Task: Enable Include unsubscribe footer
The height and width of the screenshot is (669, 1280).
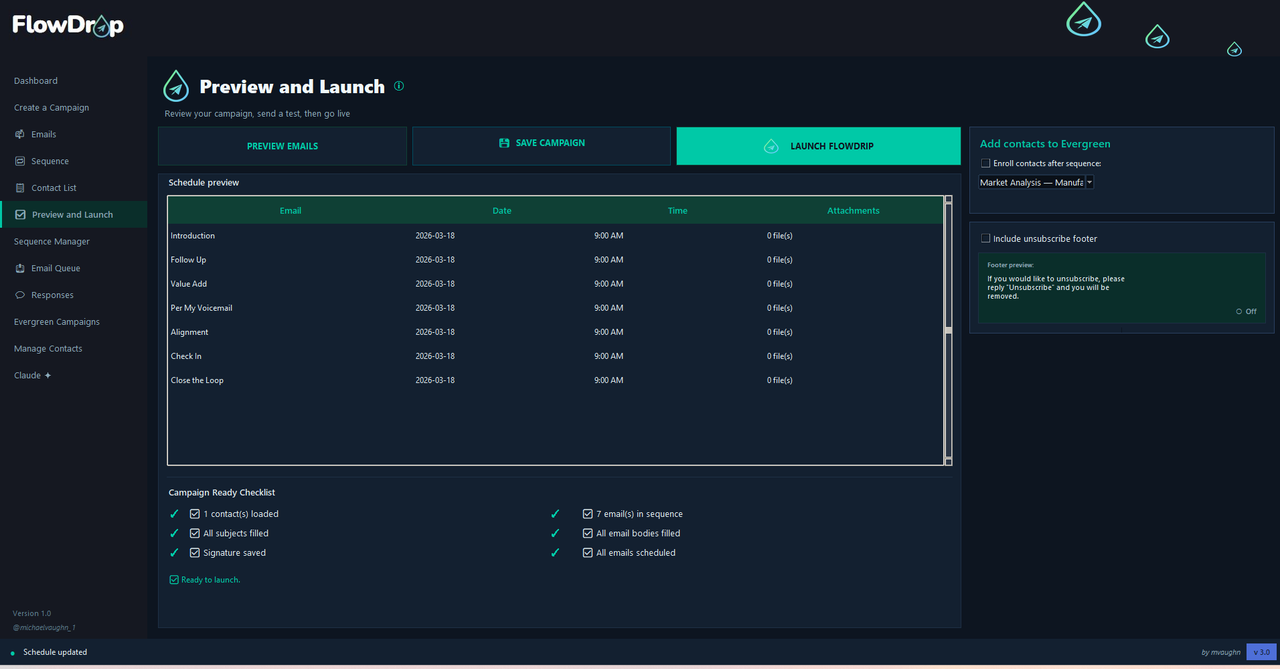Action: pos(986,238)
